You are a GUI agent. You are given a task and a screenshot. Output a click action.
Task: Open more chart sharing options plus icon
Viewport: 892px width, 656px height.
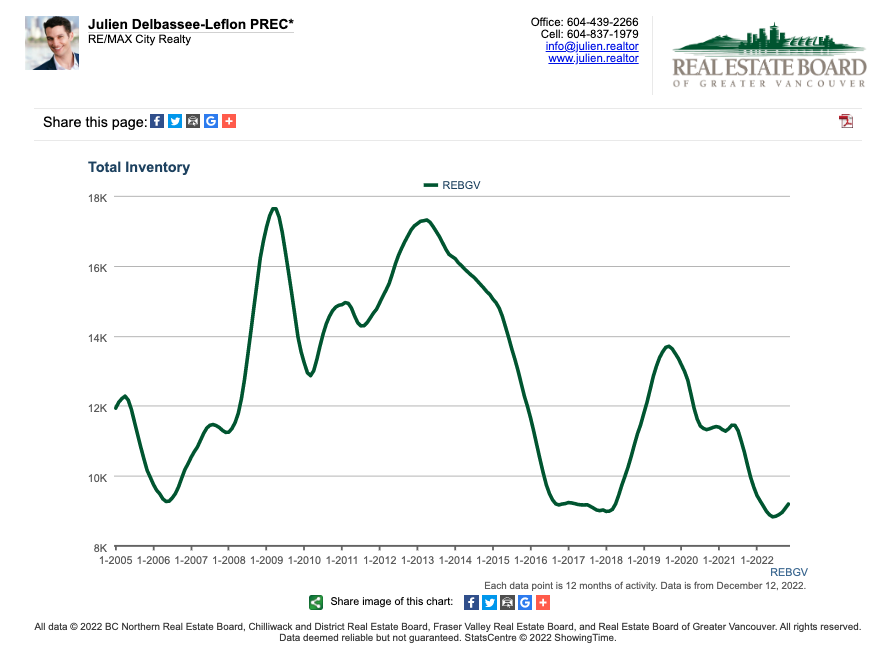click(x=543, y=602)
